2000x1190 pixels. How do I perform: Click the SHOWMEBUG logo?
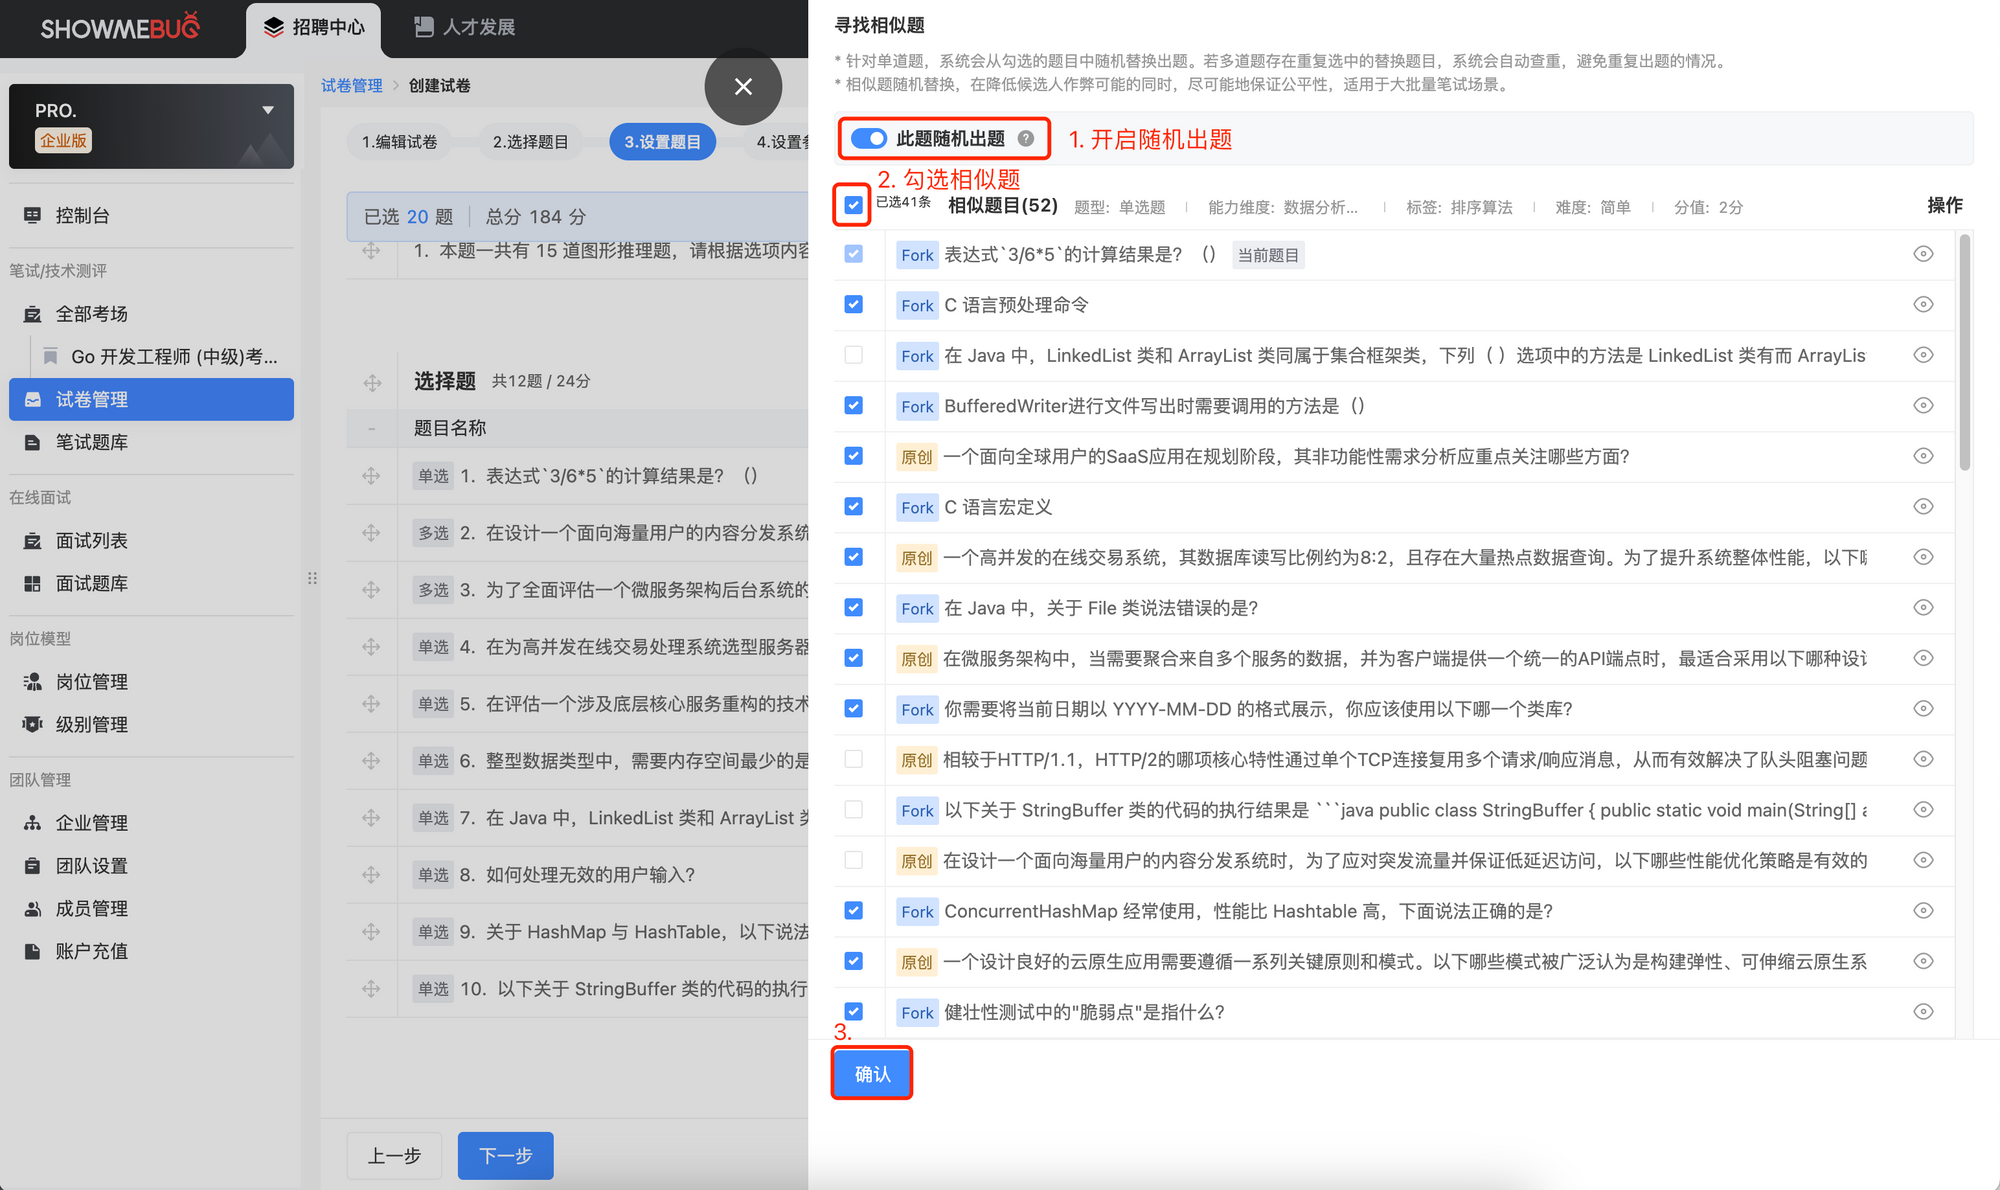(x=119, y=27)
